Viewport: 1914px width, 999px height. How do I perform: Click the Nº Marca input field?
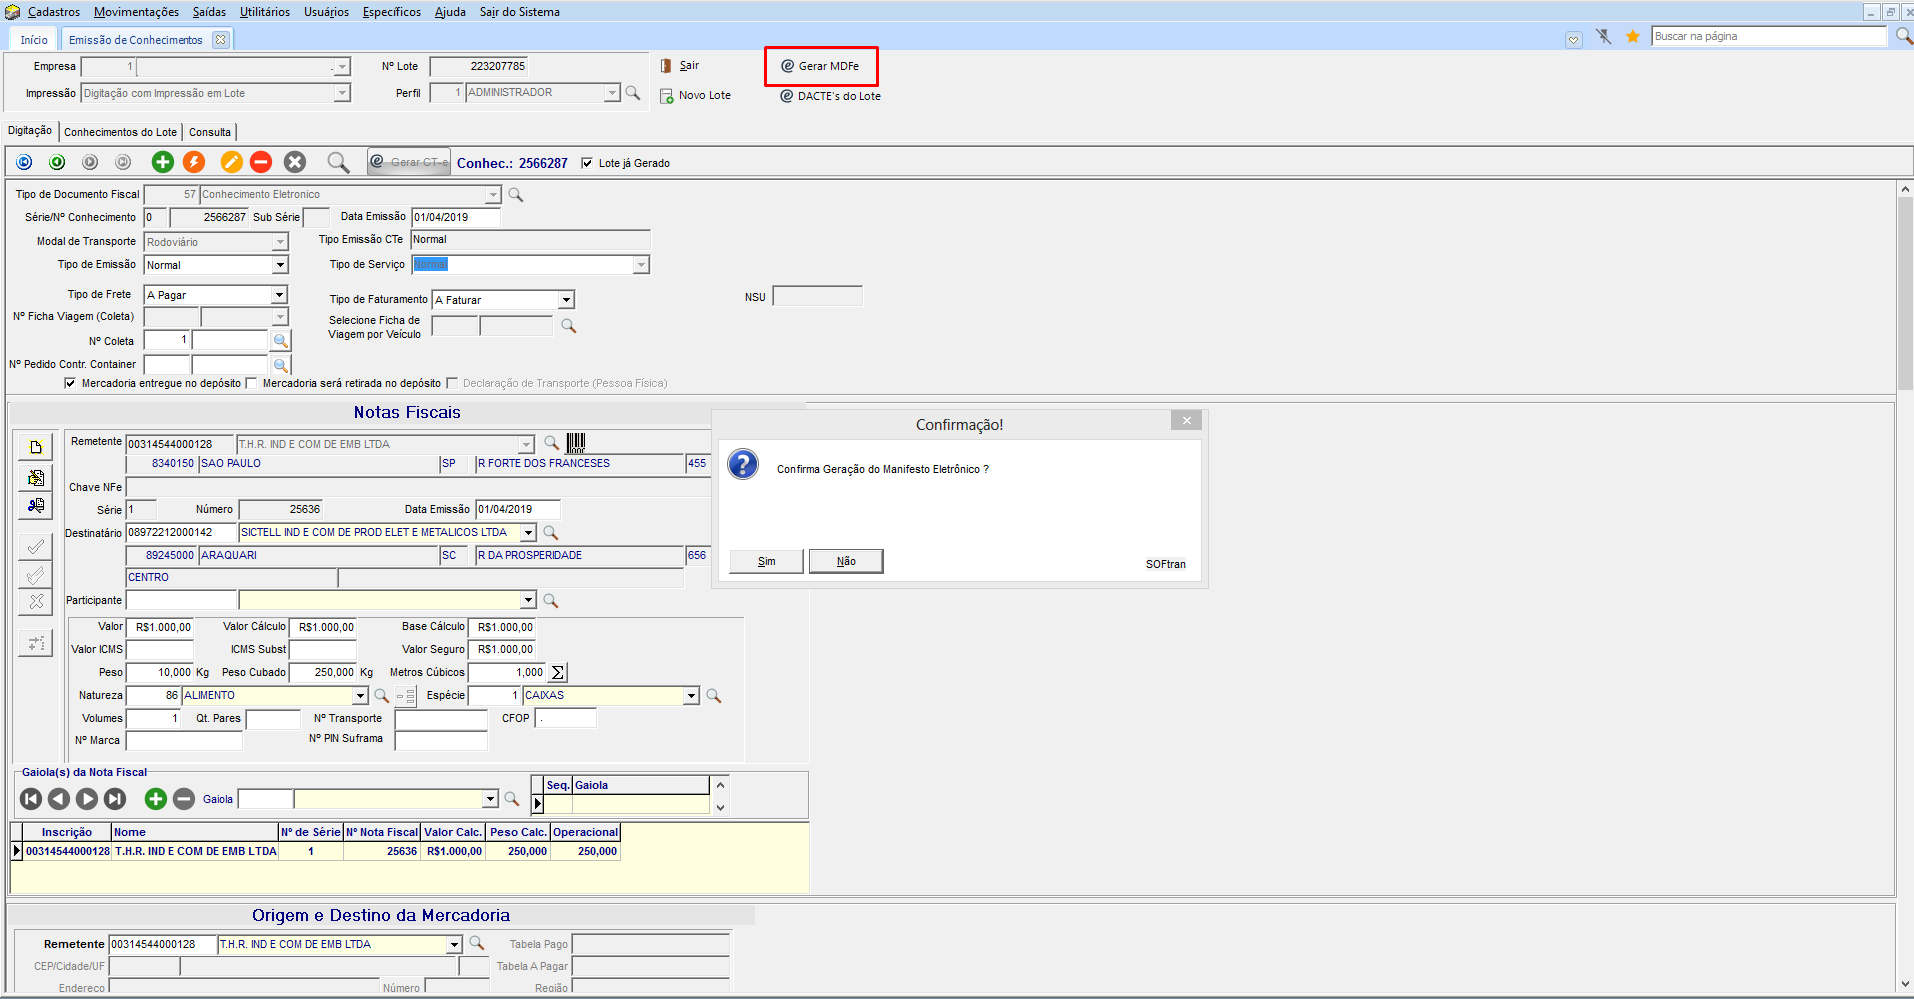click(x=184, y=741)
